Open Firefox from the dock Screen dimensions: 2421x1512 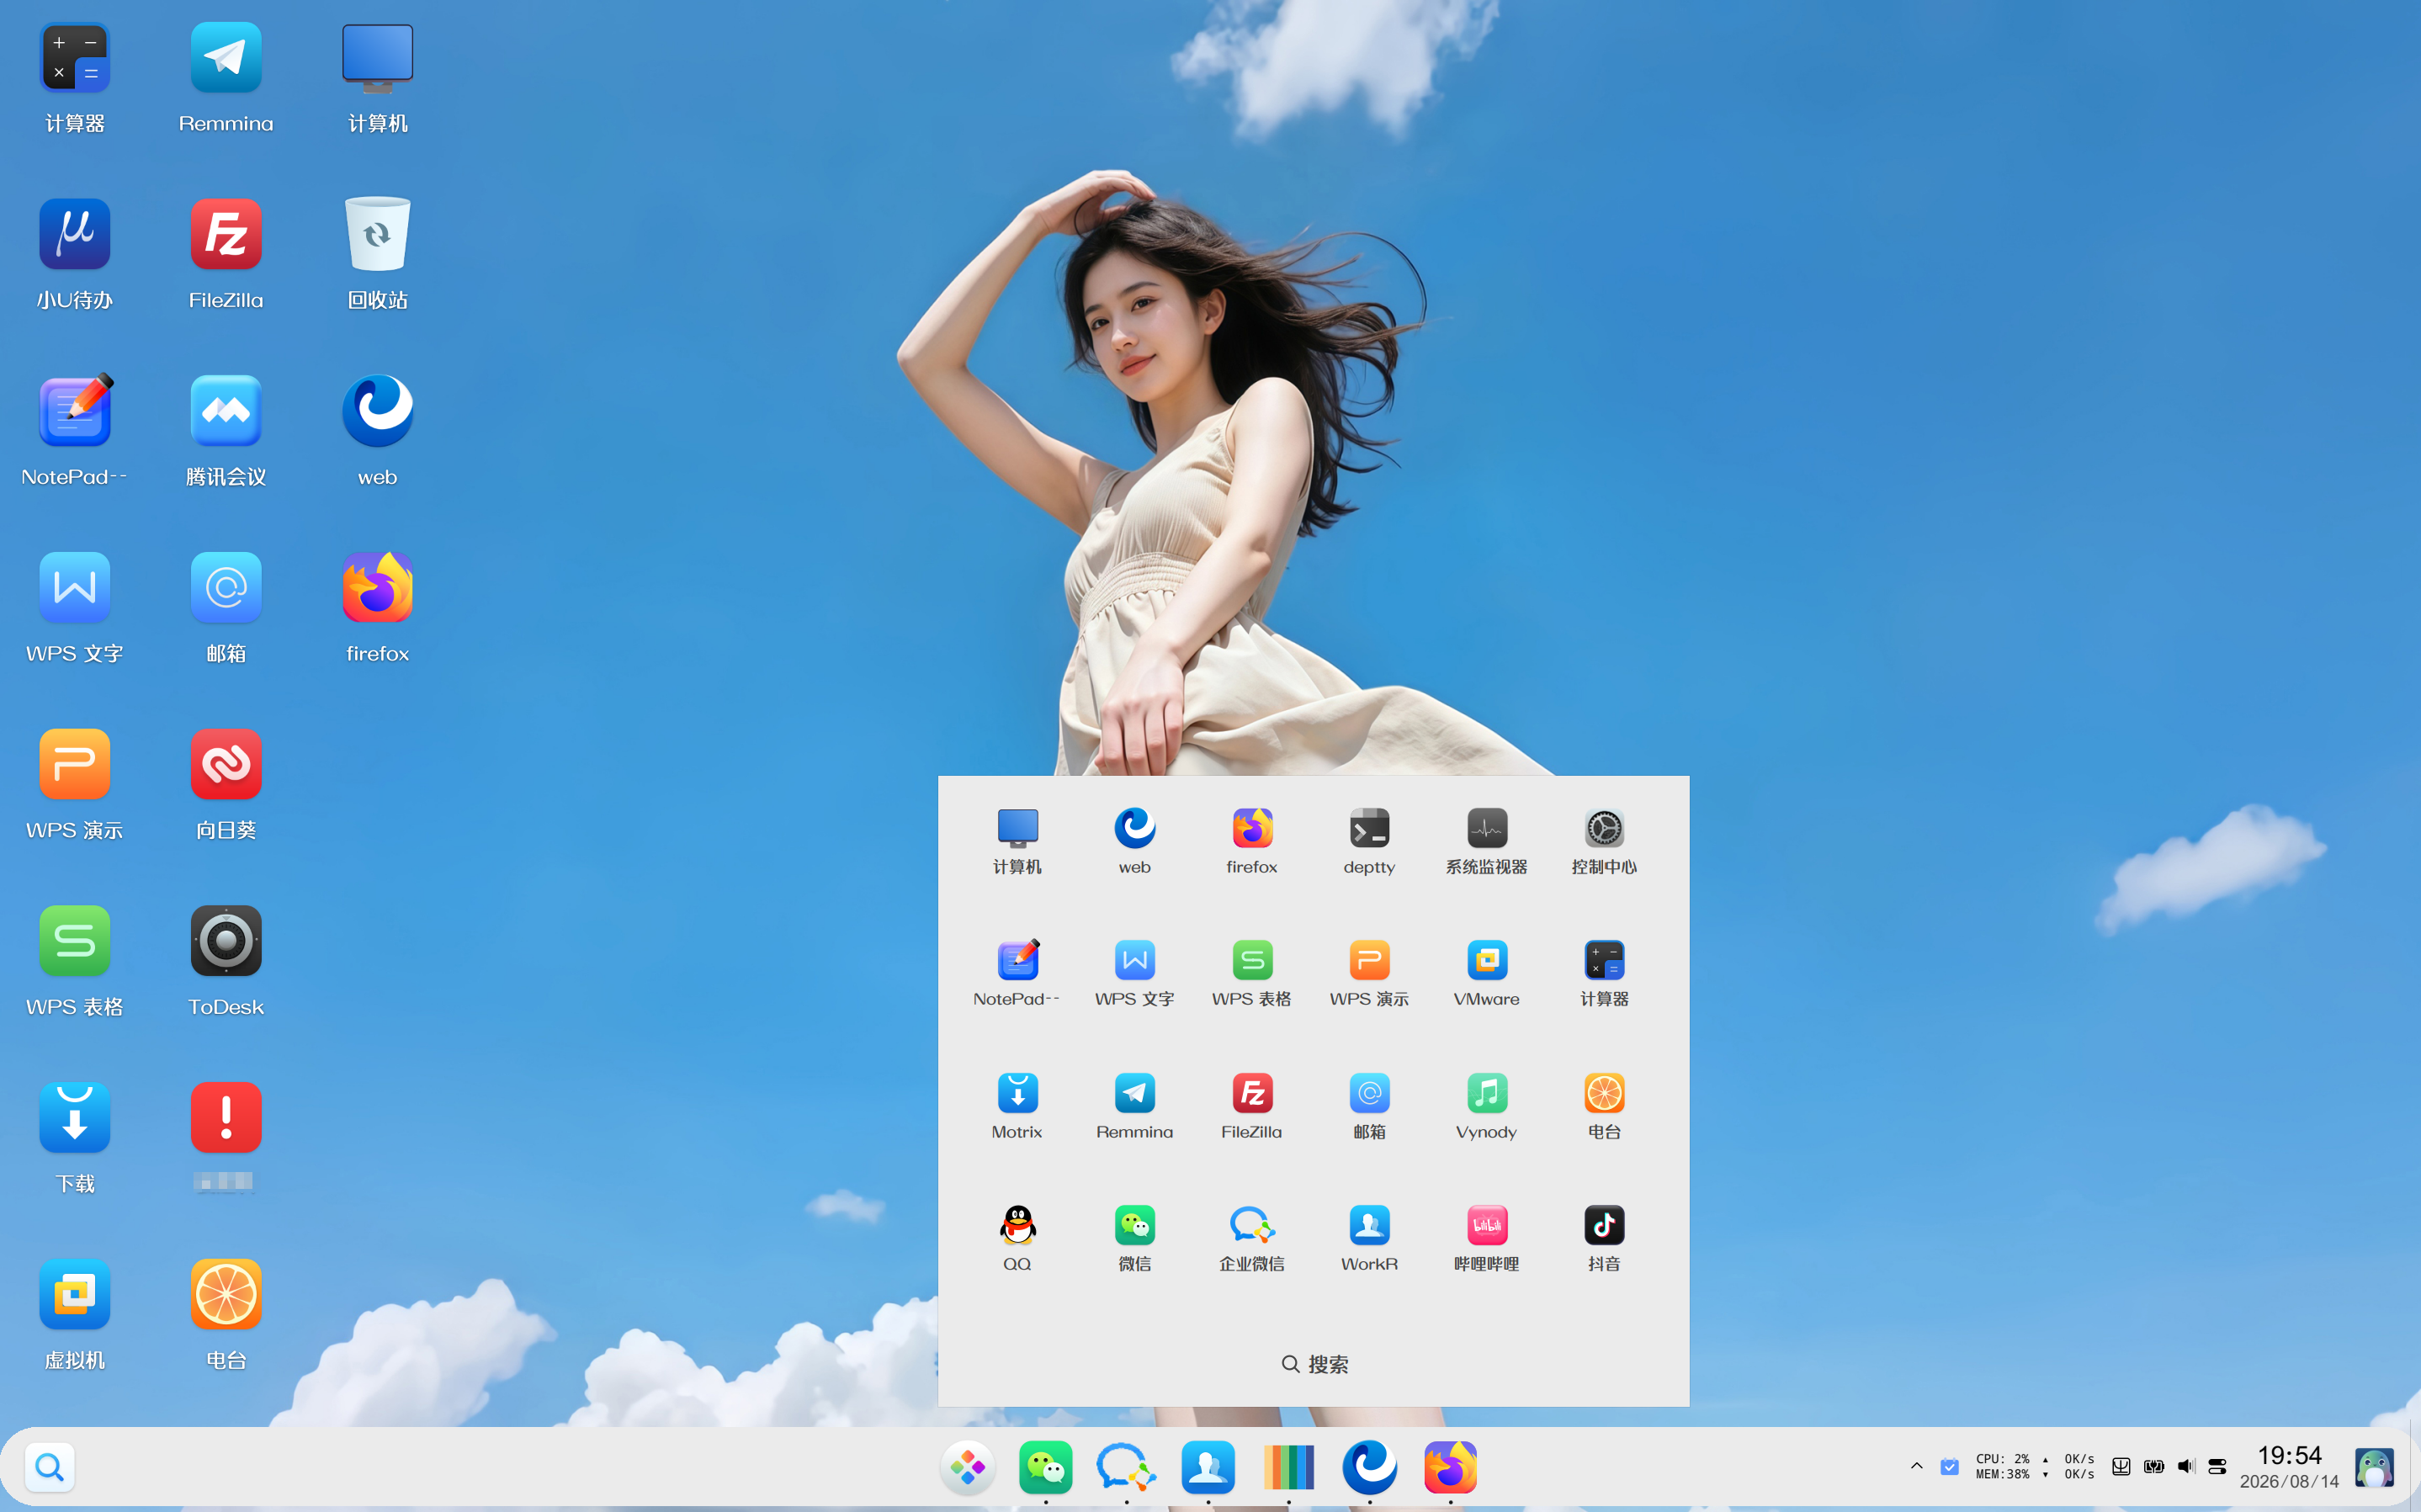point(1450,1467)
